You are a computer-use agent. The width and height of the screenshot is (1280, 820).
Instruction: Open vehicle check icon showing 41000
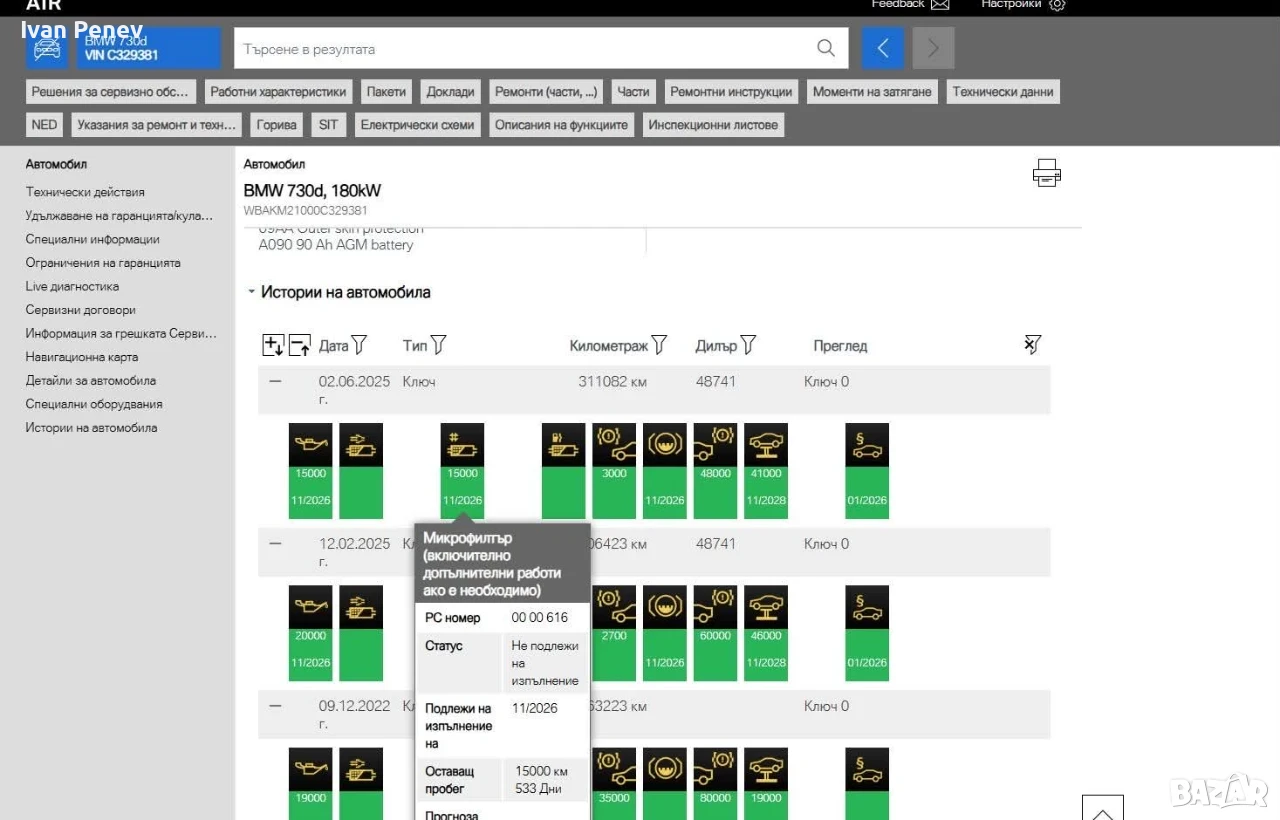tap(765, 470)
